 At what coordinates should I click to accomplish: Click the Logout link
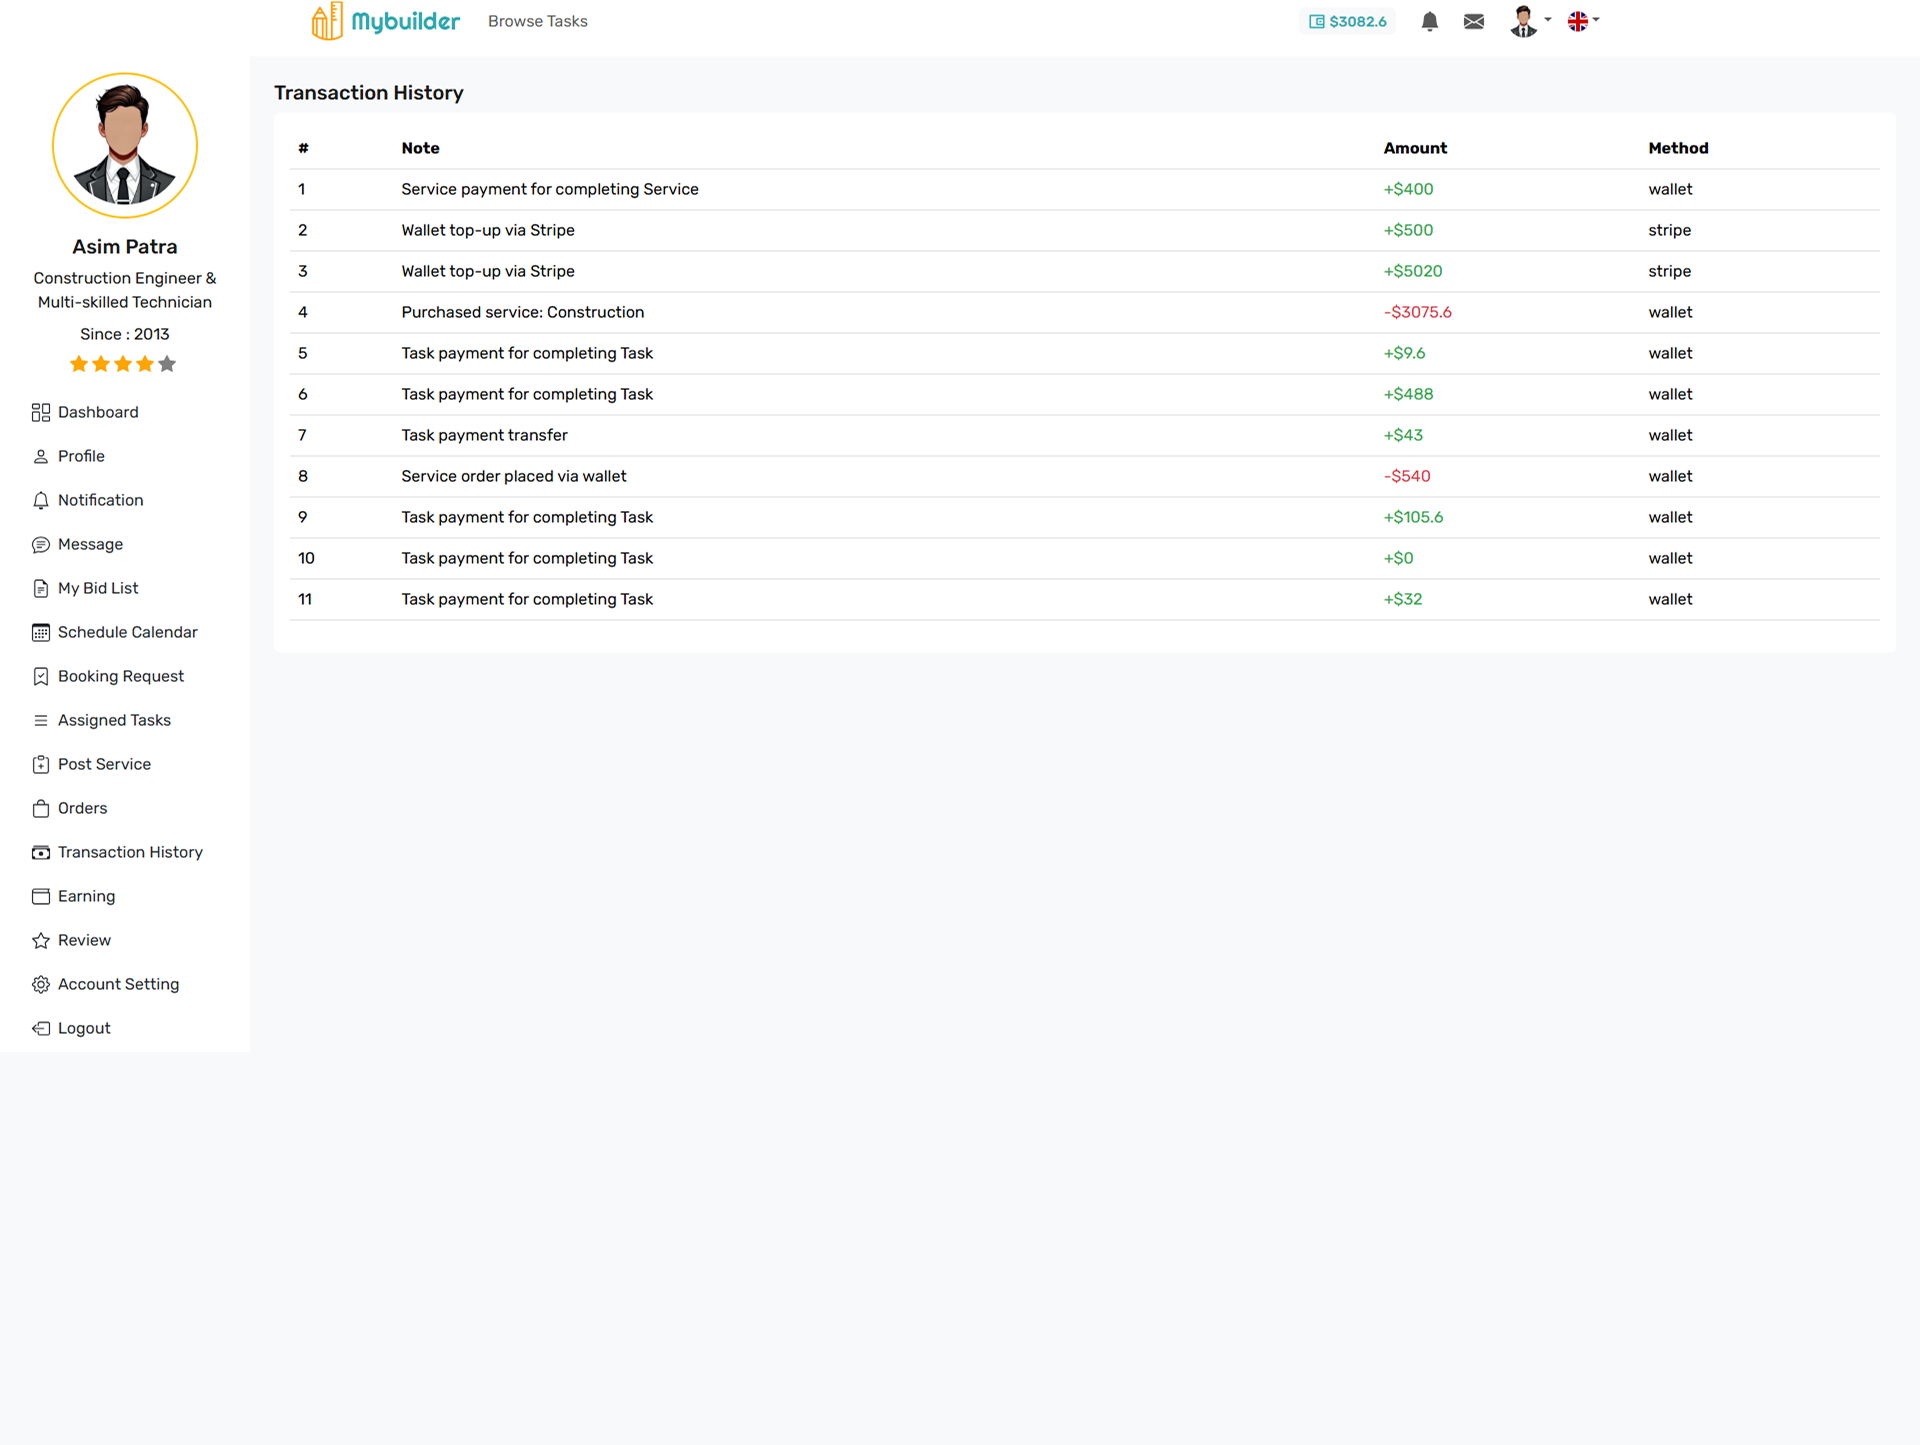click(x=84, y=1028)
